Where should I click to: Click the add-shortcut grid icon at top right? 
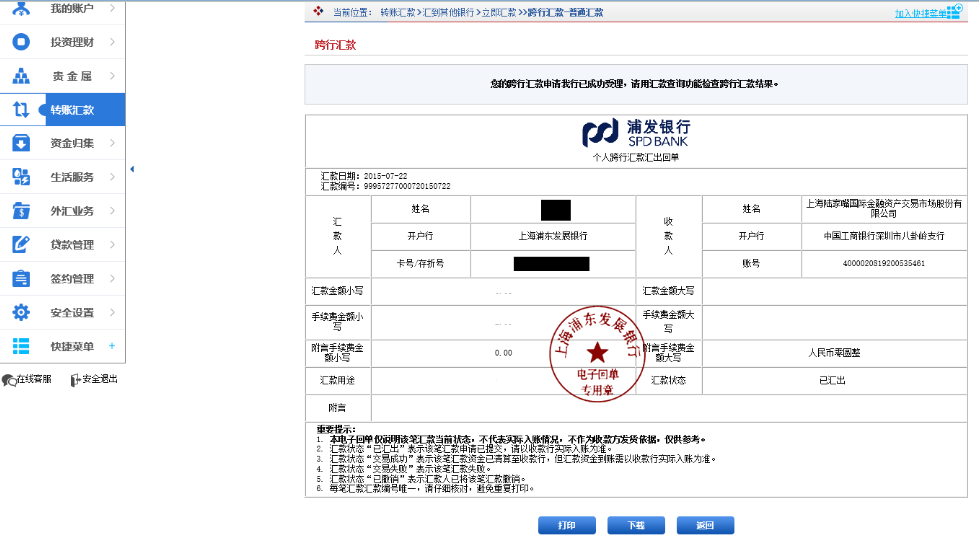955,11
